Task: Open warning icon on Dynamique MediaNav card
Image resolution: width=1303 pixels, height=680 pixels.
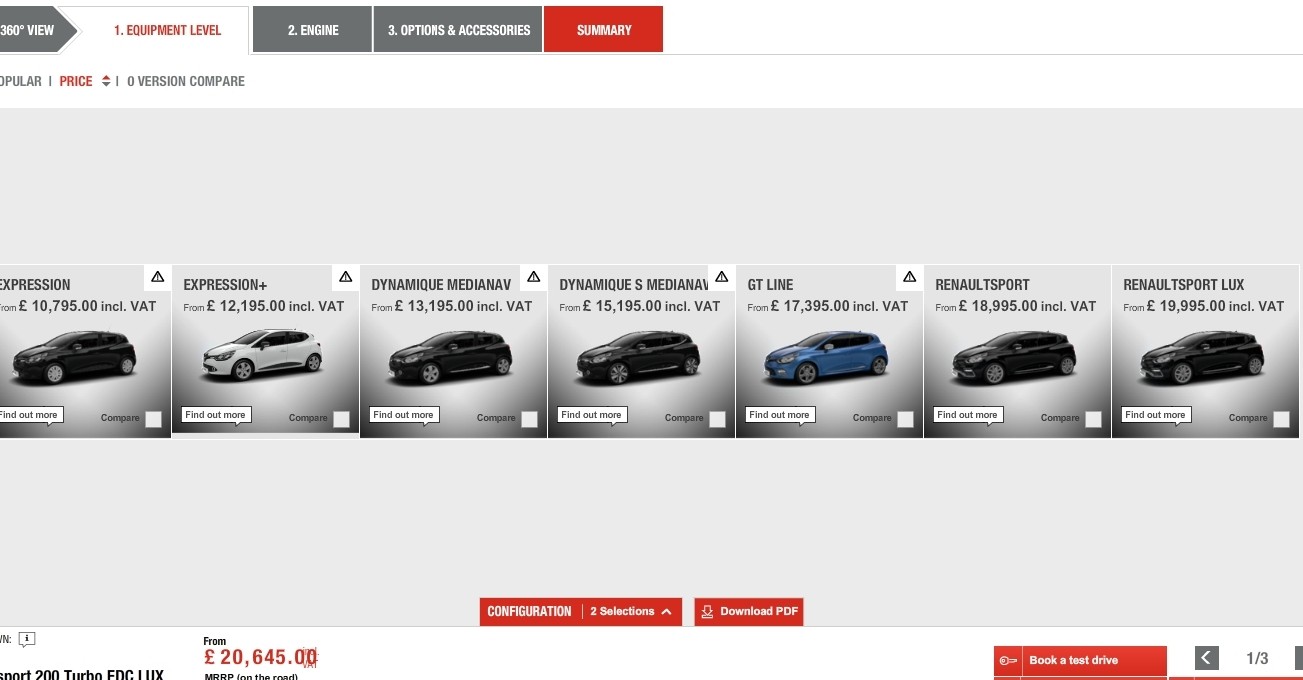Action: pos(534,277)
